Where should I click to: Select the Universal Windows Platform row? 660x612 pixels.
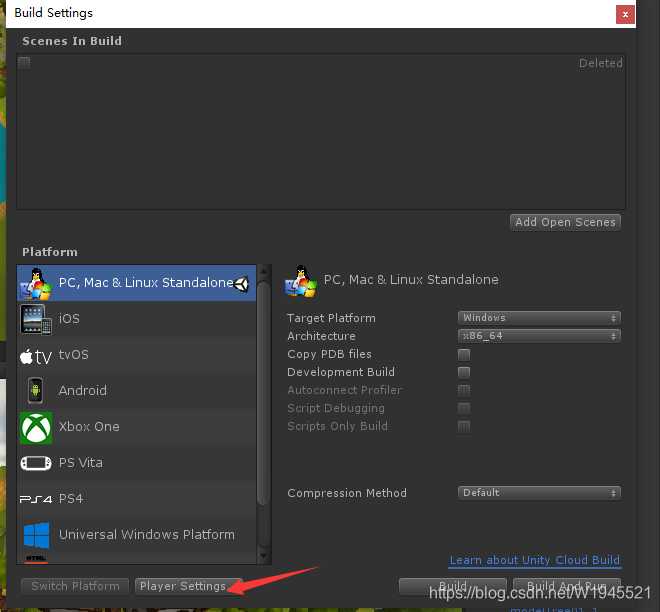136,535
